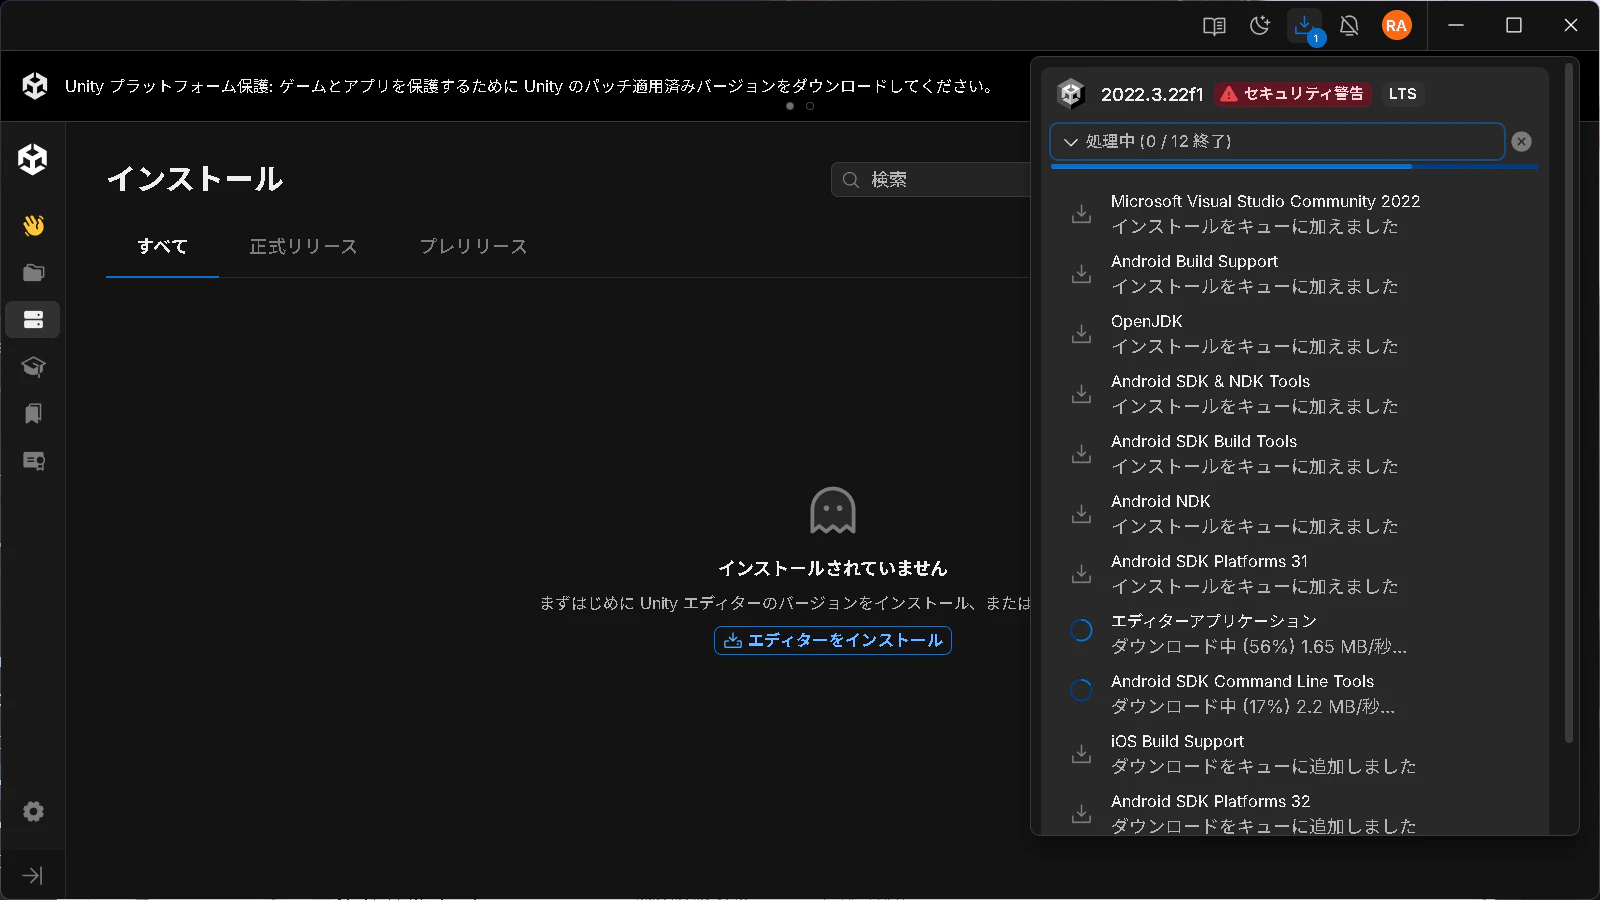The width and height of the screenshot is (1600, 900).
Task: Click the インストールされていません message
Action: [x=833, y=568]
